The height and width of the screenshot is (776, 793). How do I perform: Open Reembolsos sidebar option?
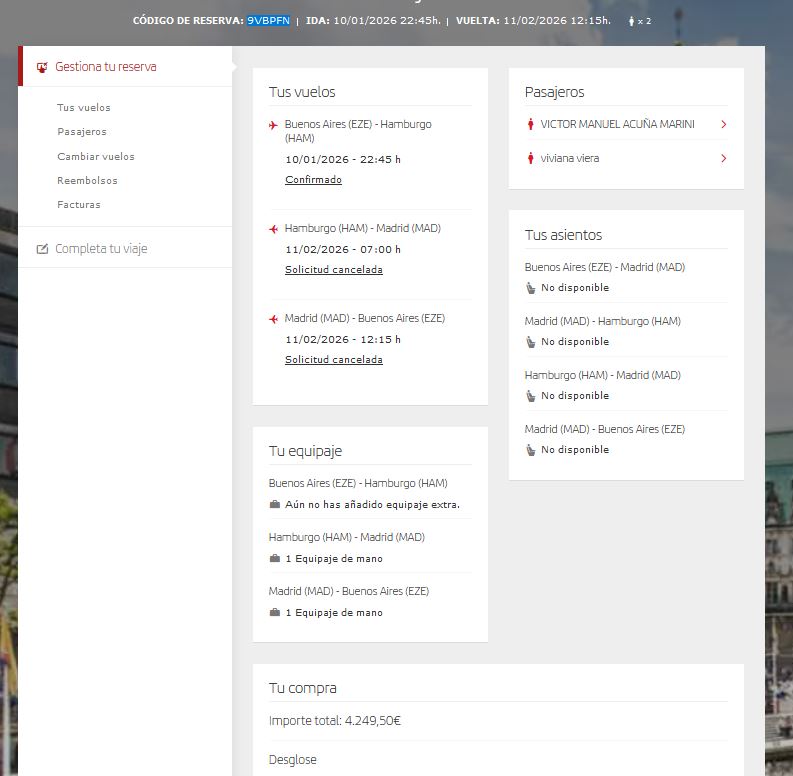(x=87, y=181)
